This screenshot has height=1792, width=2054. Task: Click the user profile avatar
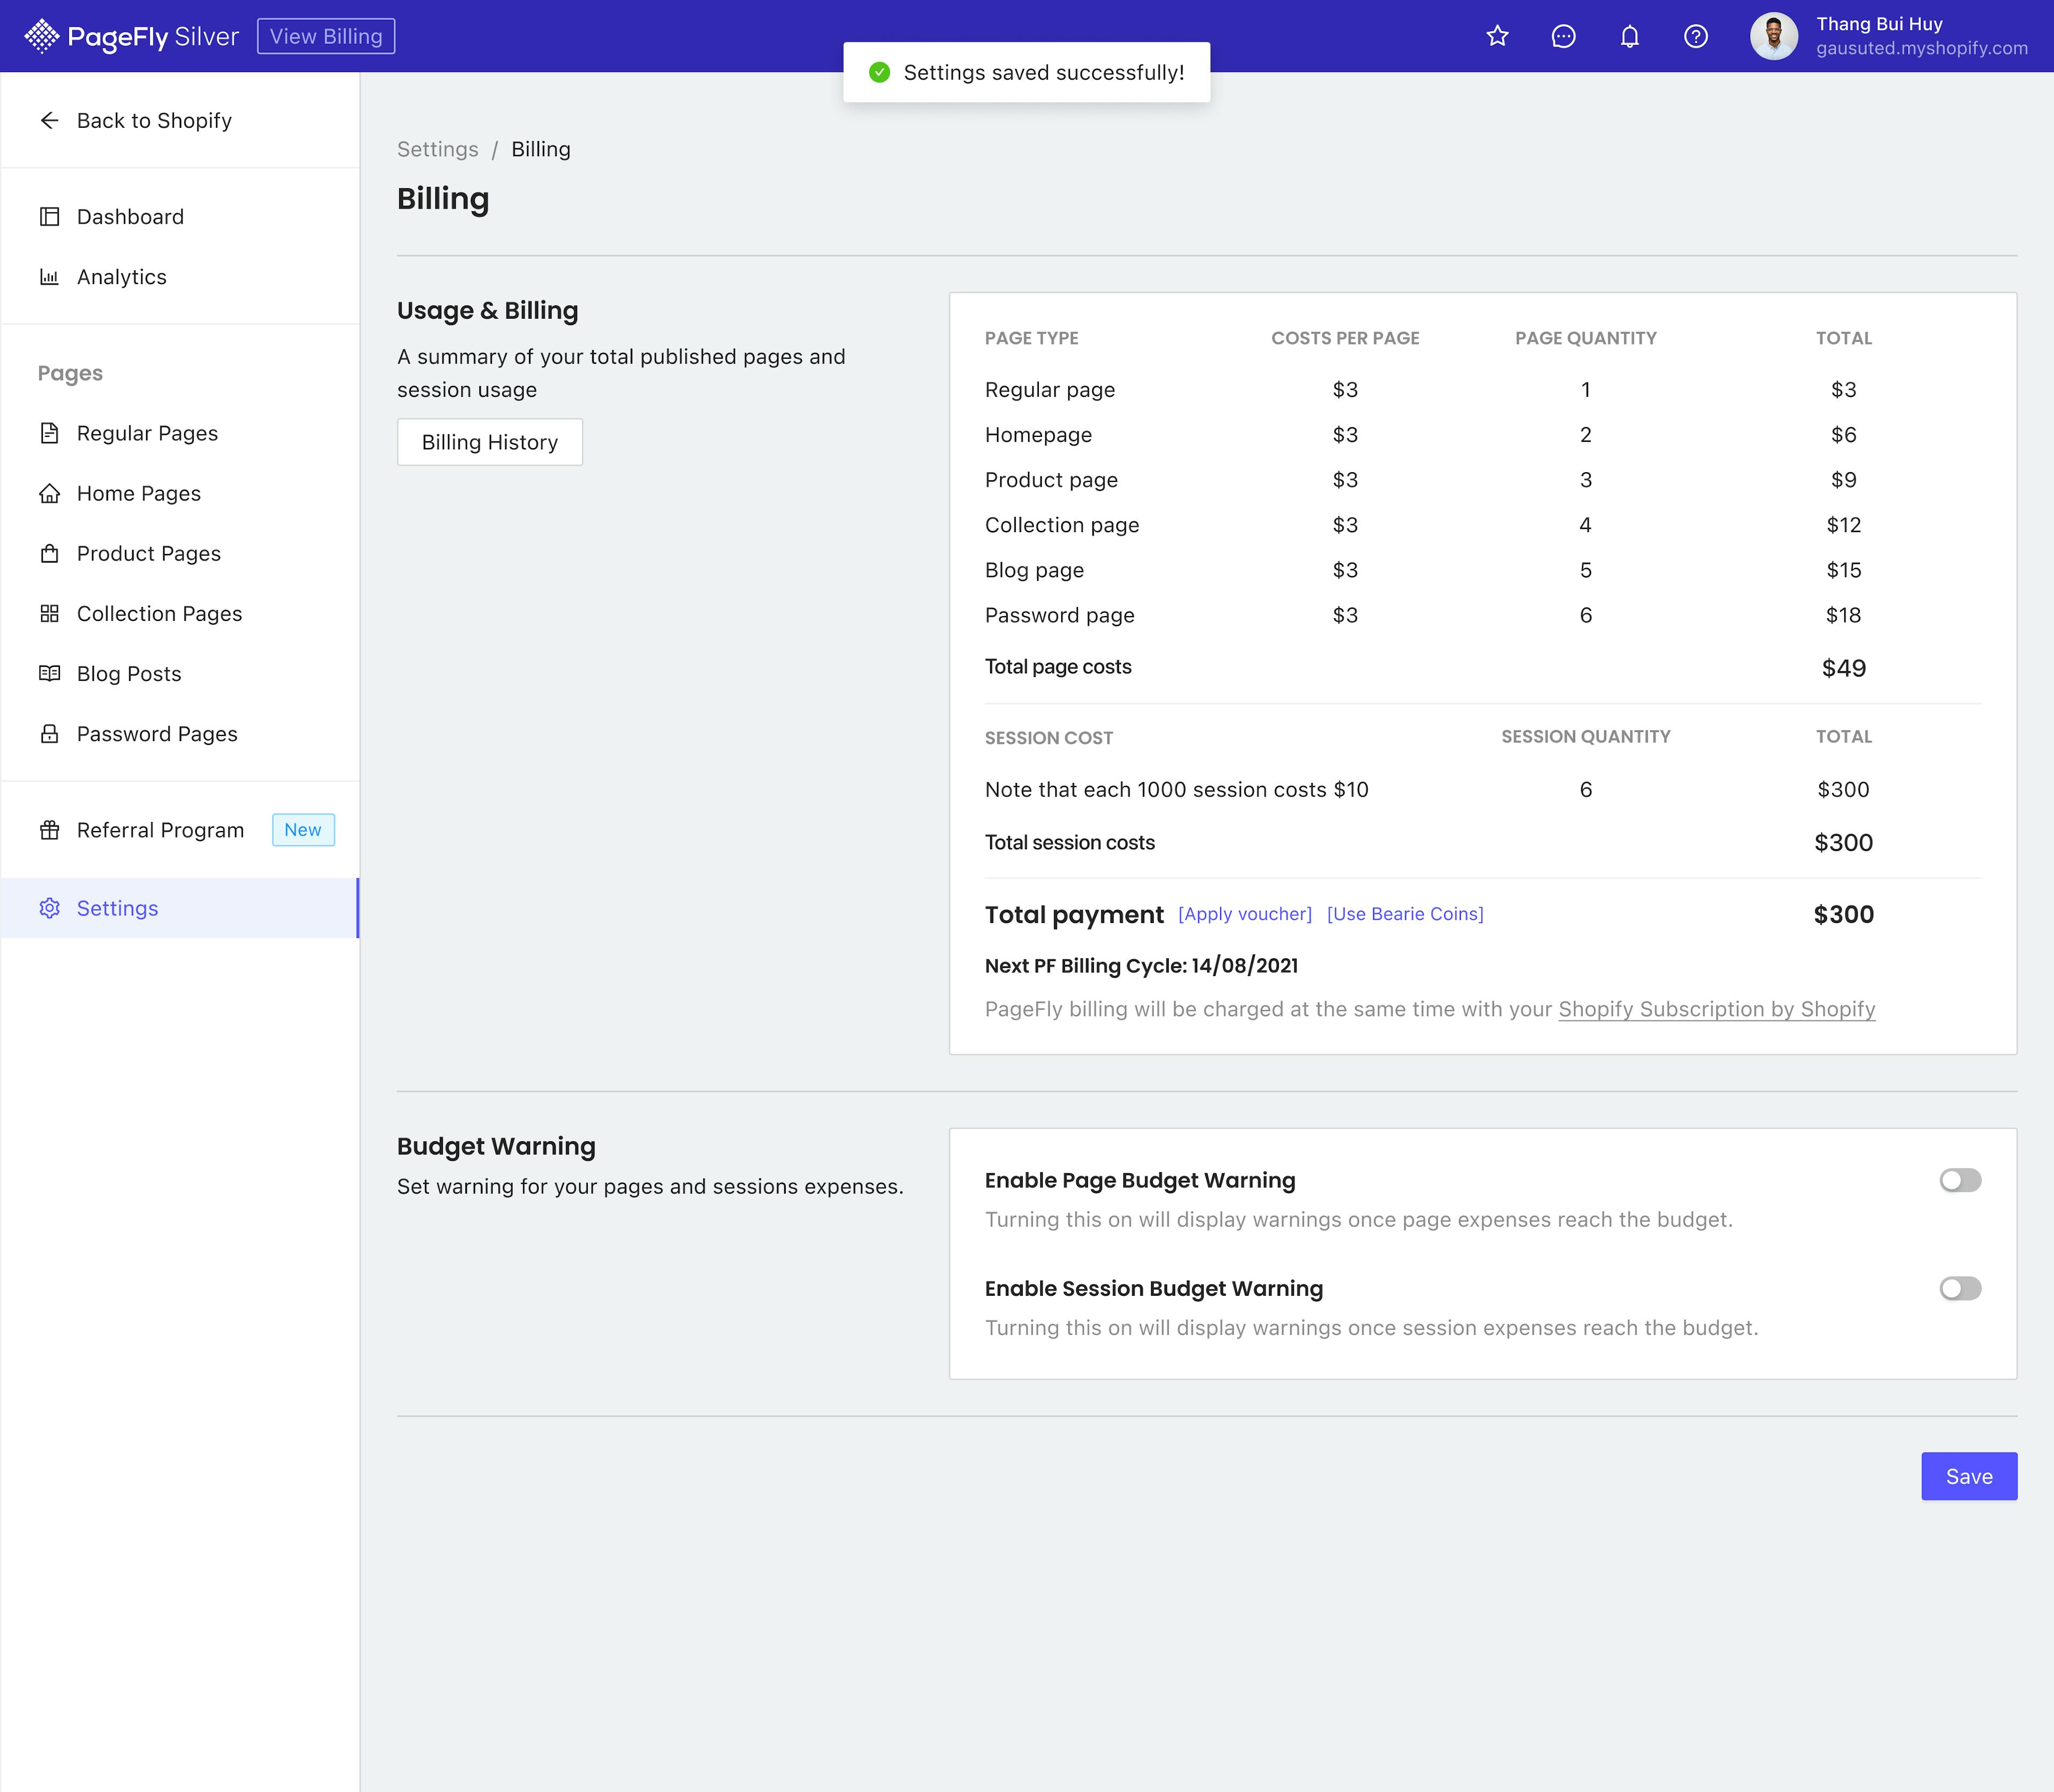1773,36
